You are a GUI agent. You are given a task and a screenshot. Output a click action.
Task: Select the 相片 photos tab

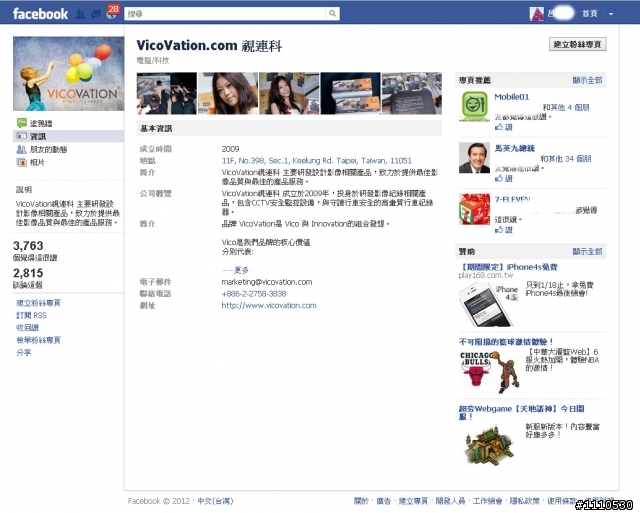pyautogui.click(x=37, y=162)
